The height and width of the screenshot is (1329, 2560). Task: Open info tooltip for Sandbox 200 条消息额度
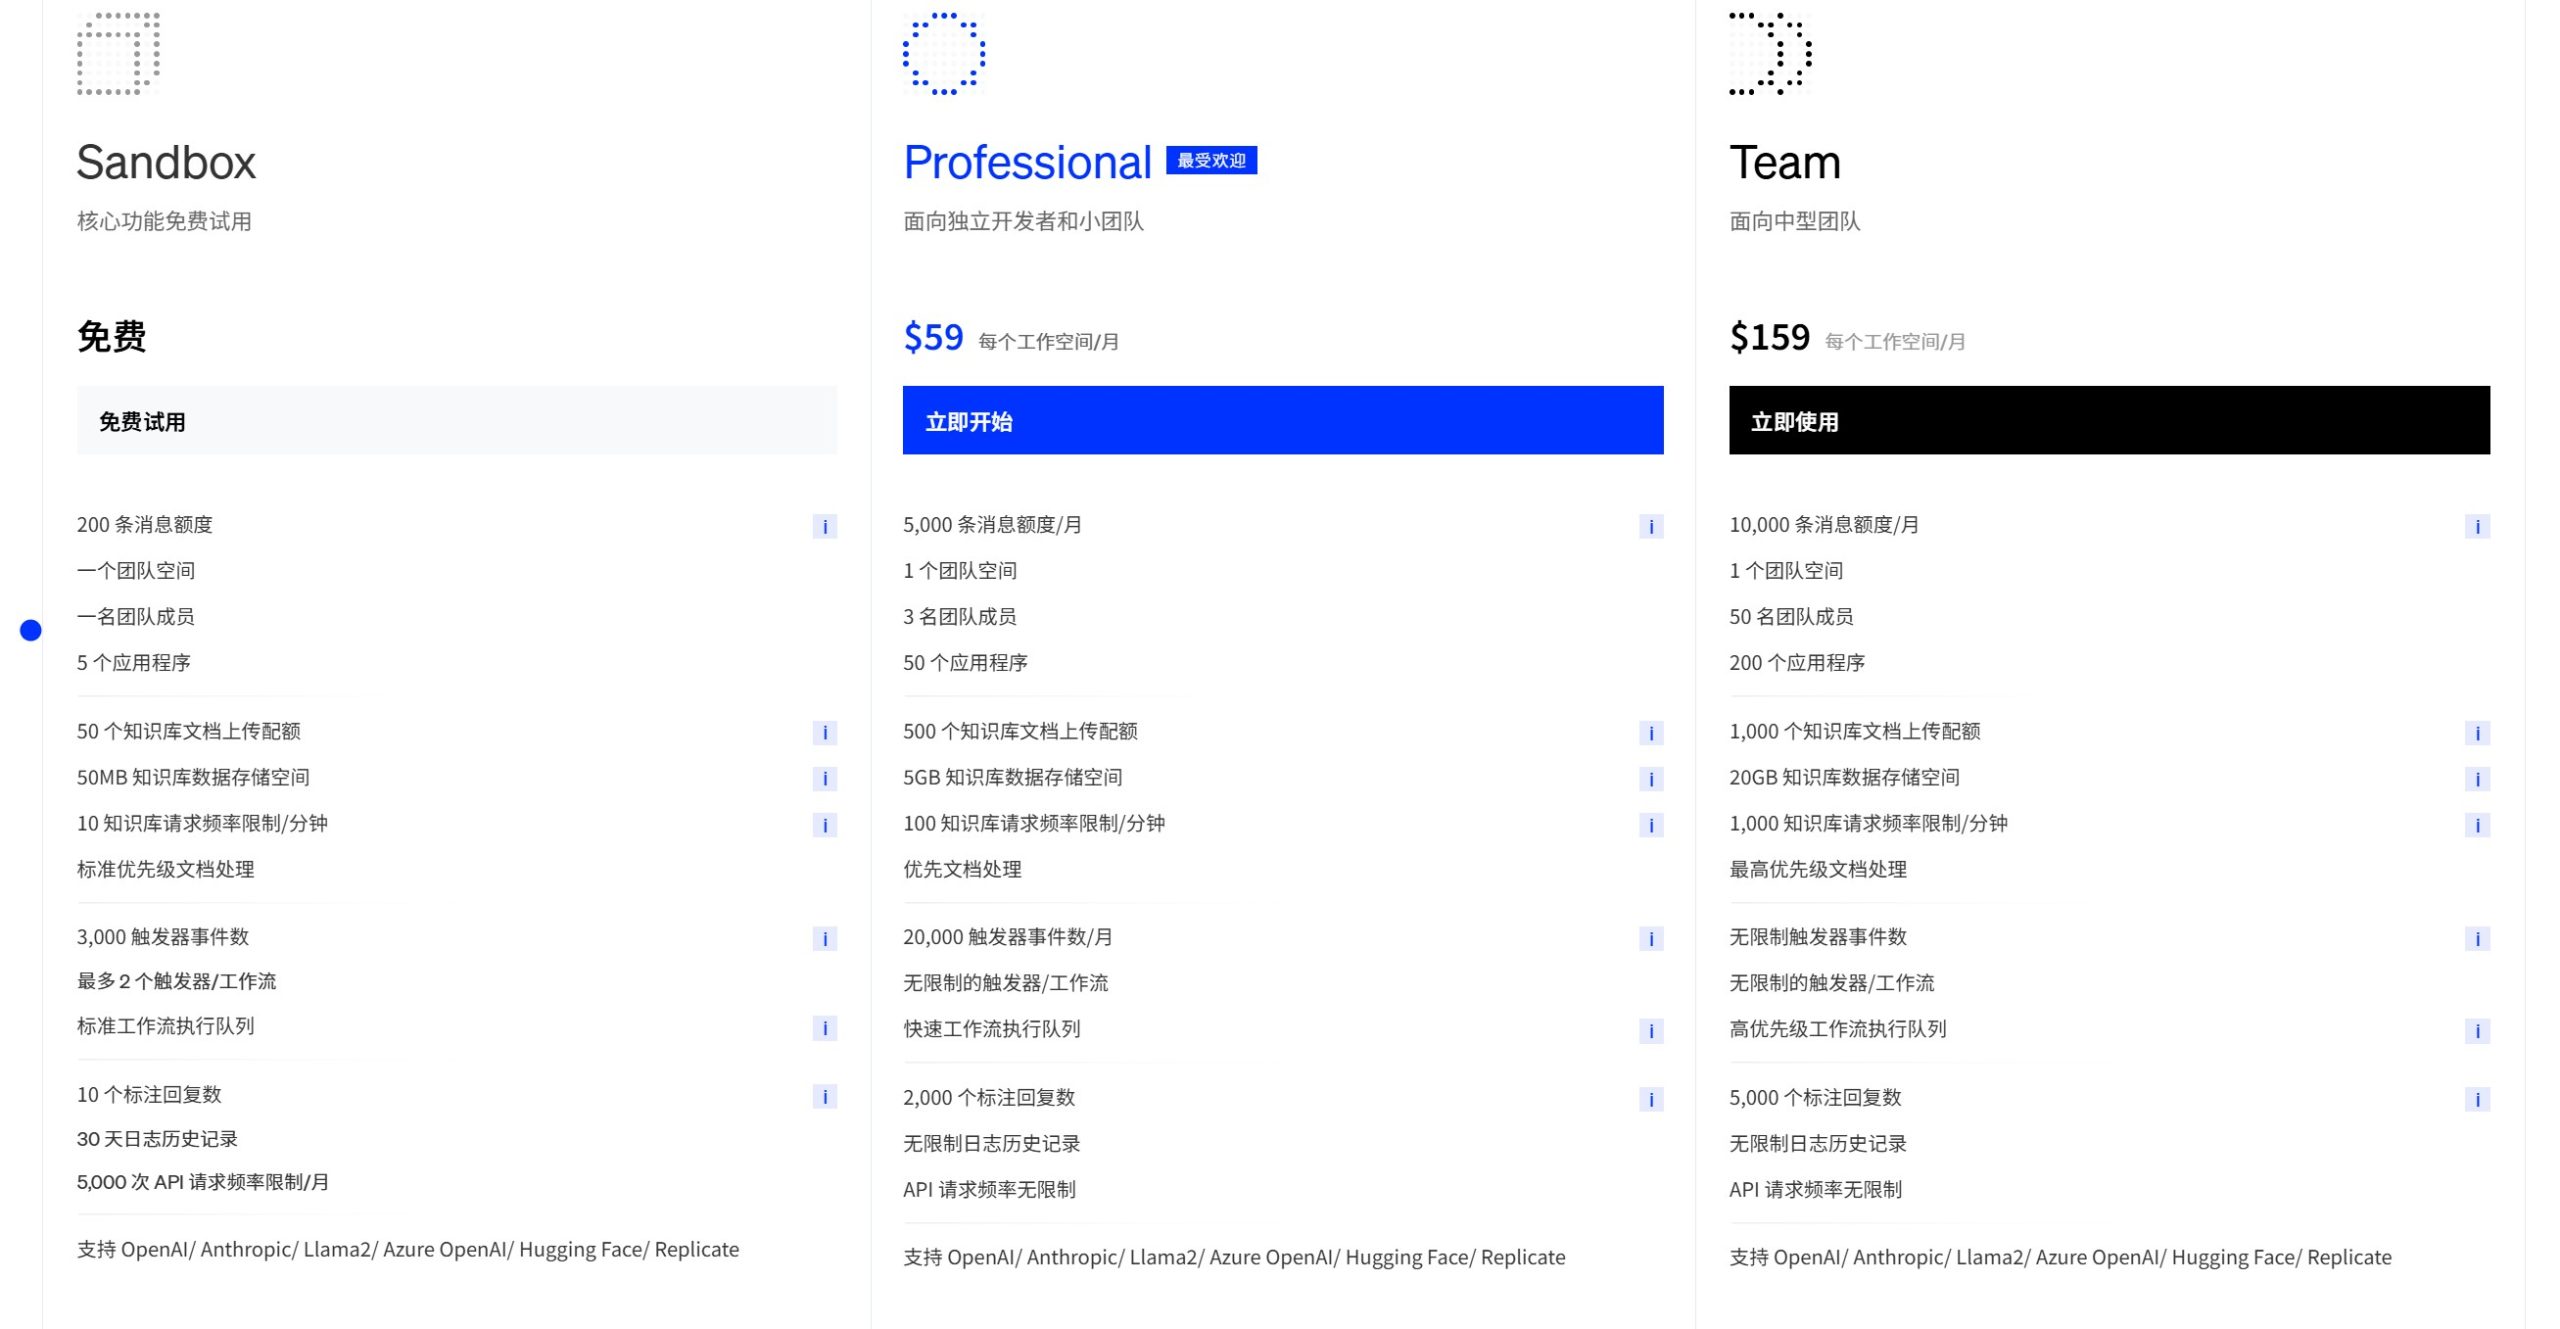[823, 526]
